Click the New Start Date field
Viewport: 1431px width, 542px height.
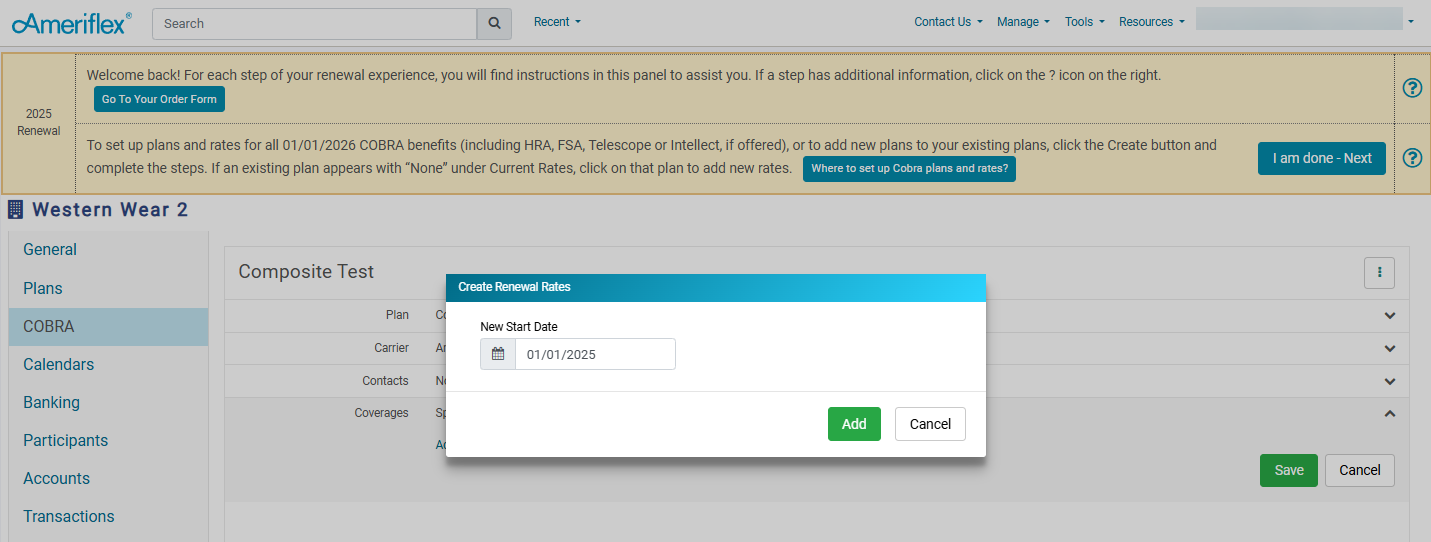coord(595,354)
